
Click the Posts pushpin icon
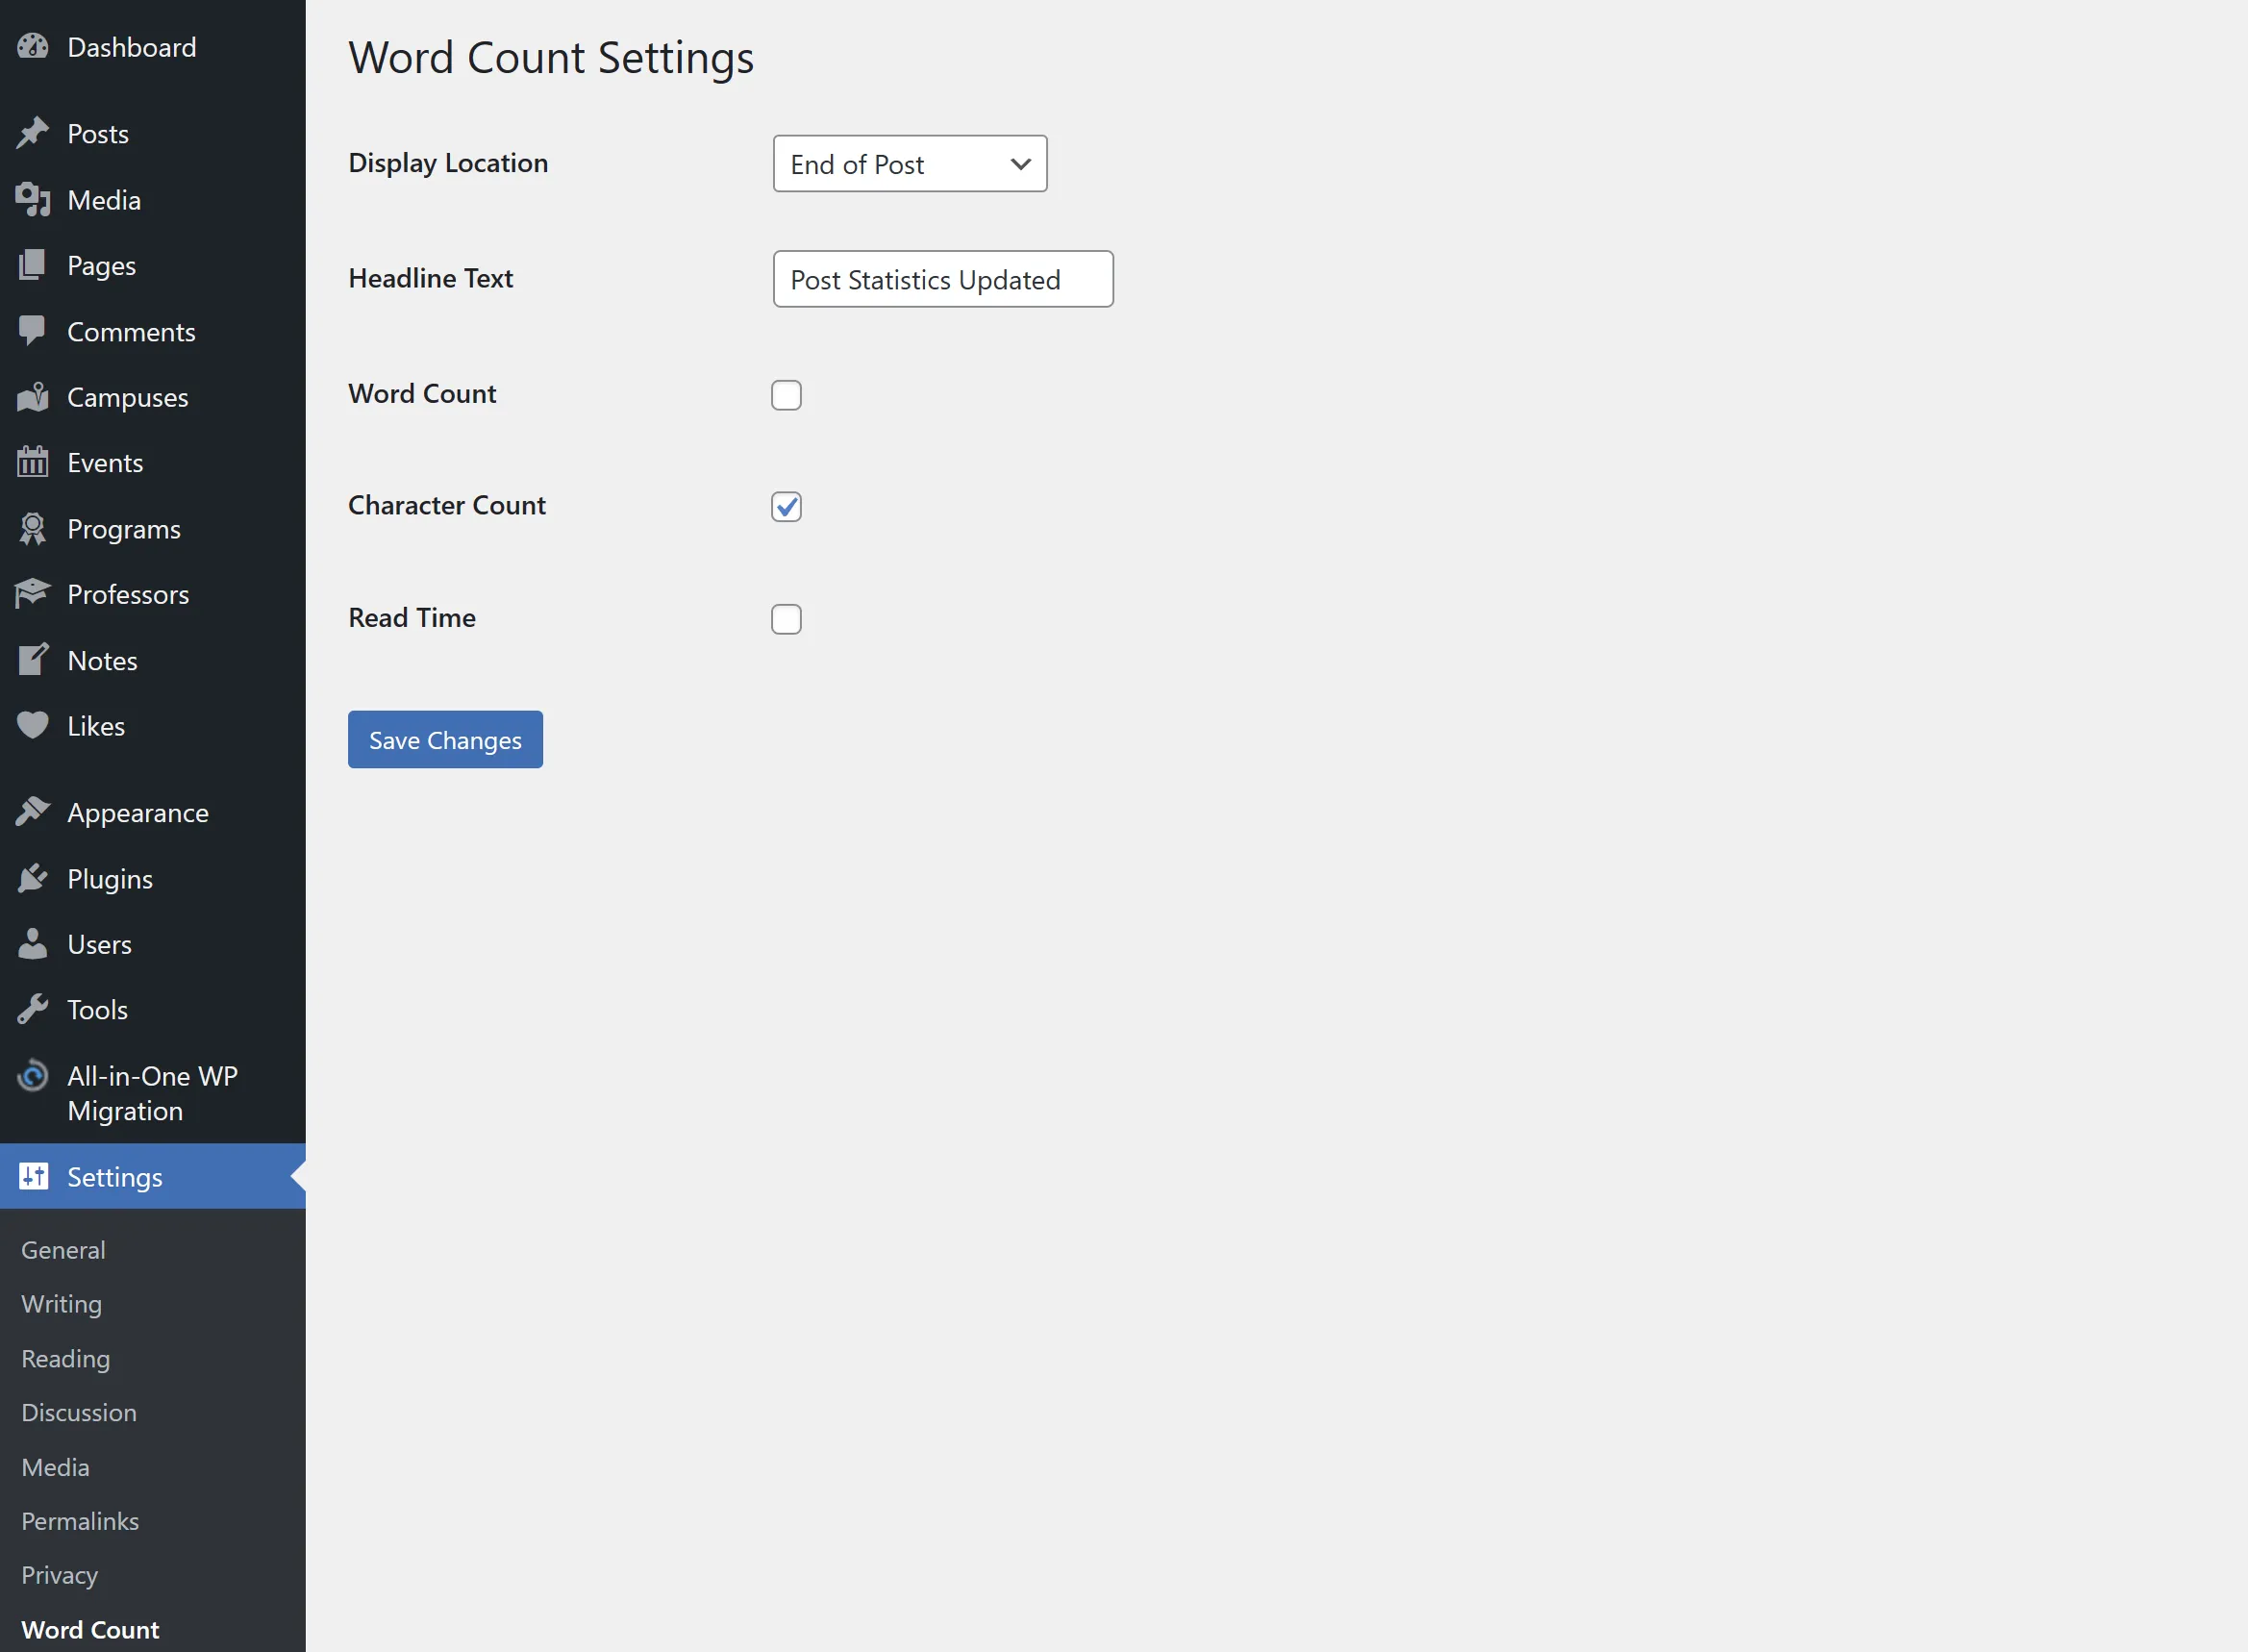[x=32, y=133]
